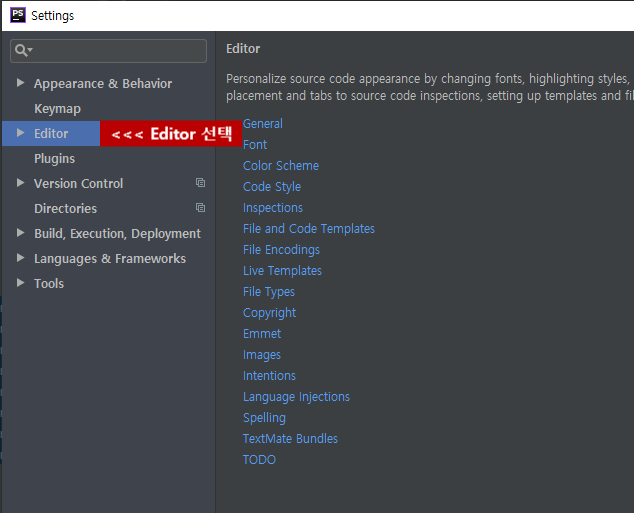Screen dimensions: 634x513
Task: Expand Languages & Frameworks arrow
Action: click(x=20, y=258)
